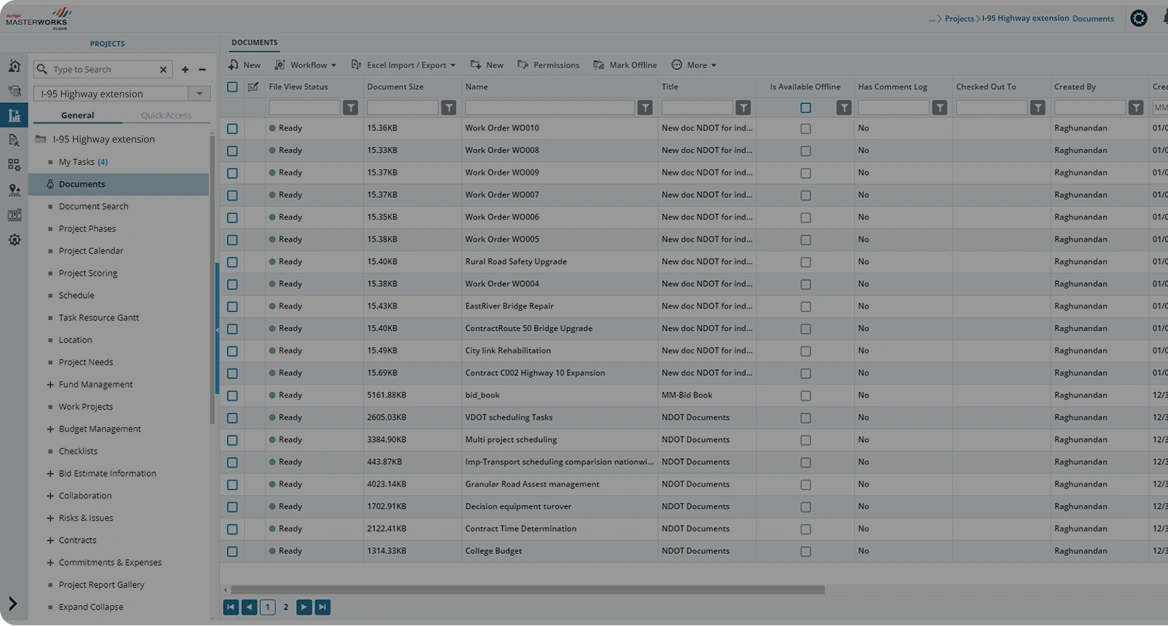This screenshot has height=626, width=1168.
Task: Go to next page of documents
Action: (x=304, y=607)
